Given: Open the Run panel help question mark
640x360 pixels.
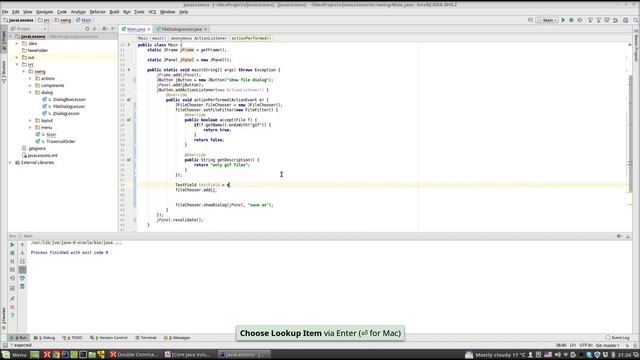Looking at the screenshot, I should 12,316.
